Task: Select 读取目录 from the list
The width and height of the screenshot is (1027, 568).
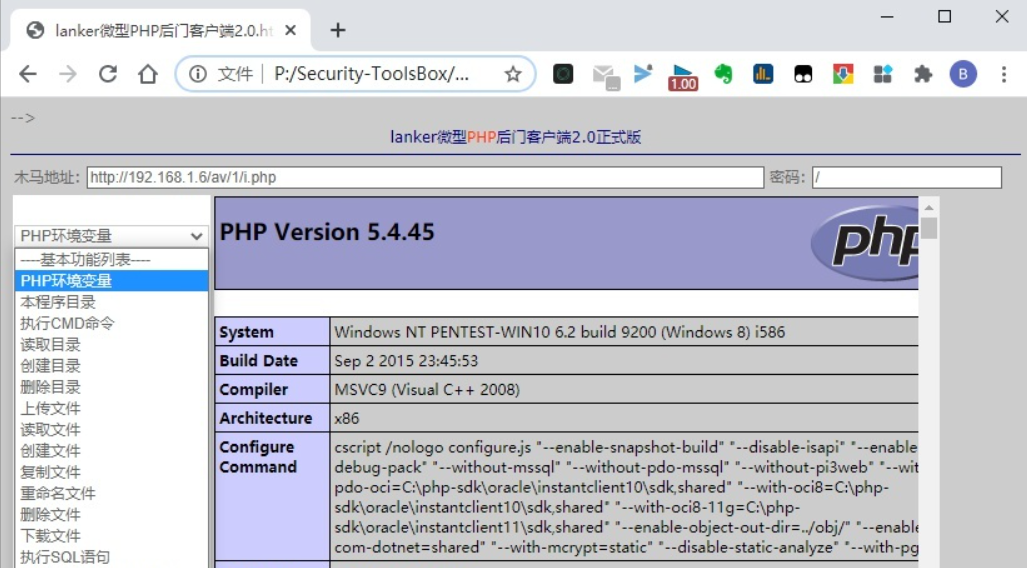Action: coord(111,345)
